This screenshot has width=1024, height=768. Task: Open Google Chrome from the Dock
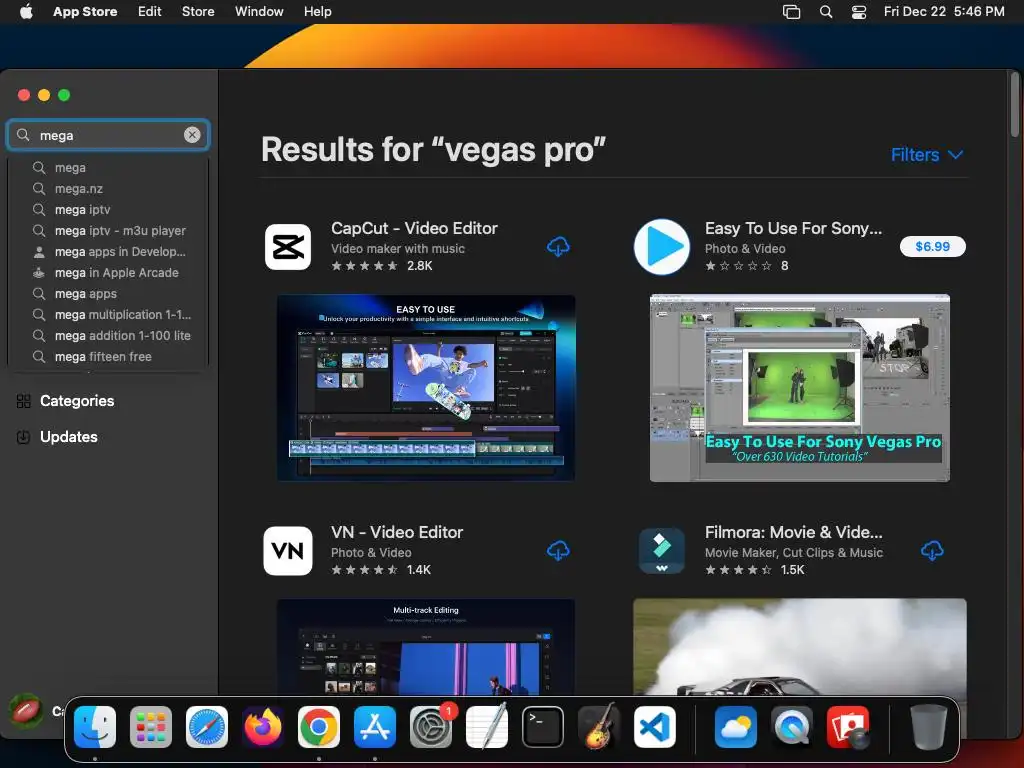(319, 727)
